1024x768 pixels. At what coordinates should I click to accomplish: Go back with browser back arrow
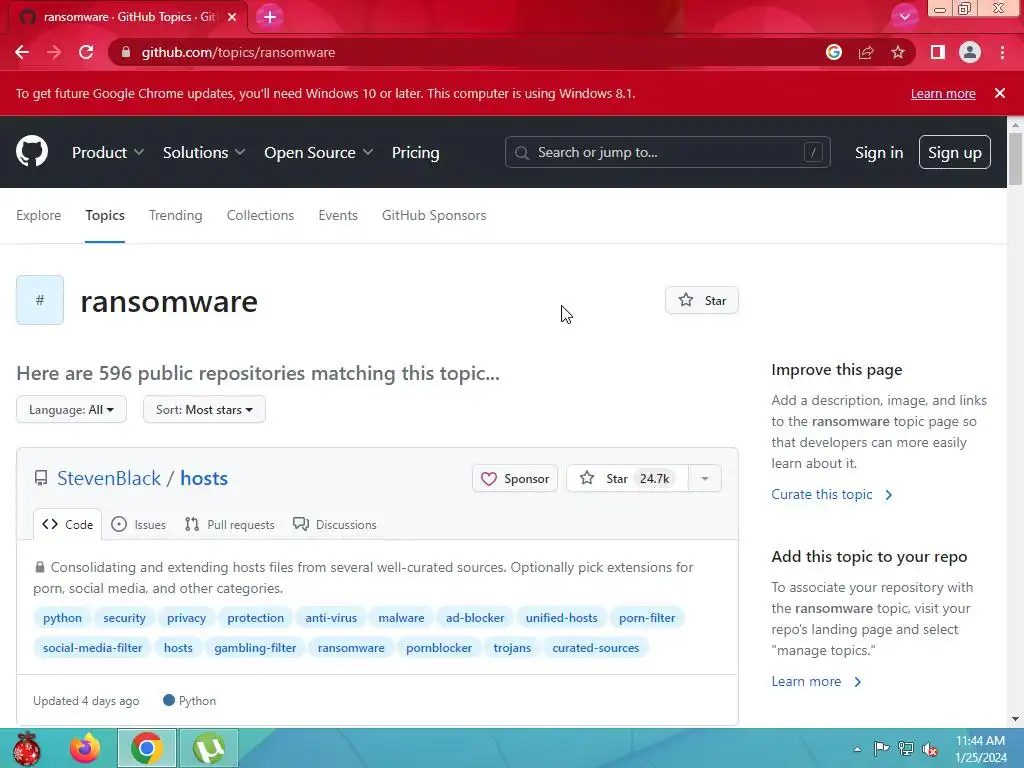pos(22,52)
